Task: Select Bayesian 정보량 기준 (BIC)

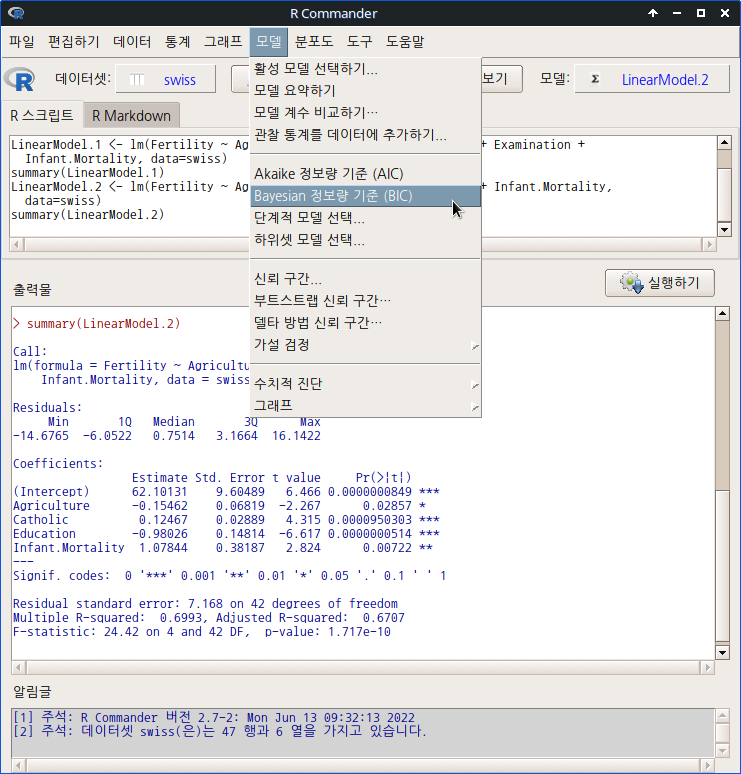Action: click(365, 196)
